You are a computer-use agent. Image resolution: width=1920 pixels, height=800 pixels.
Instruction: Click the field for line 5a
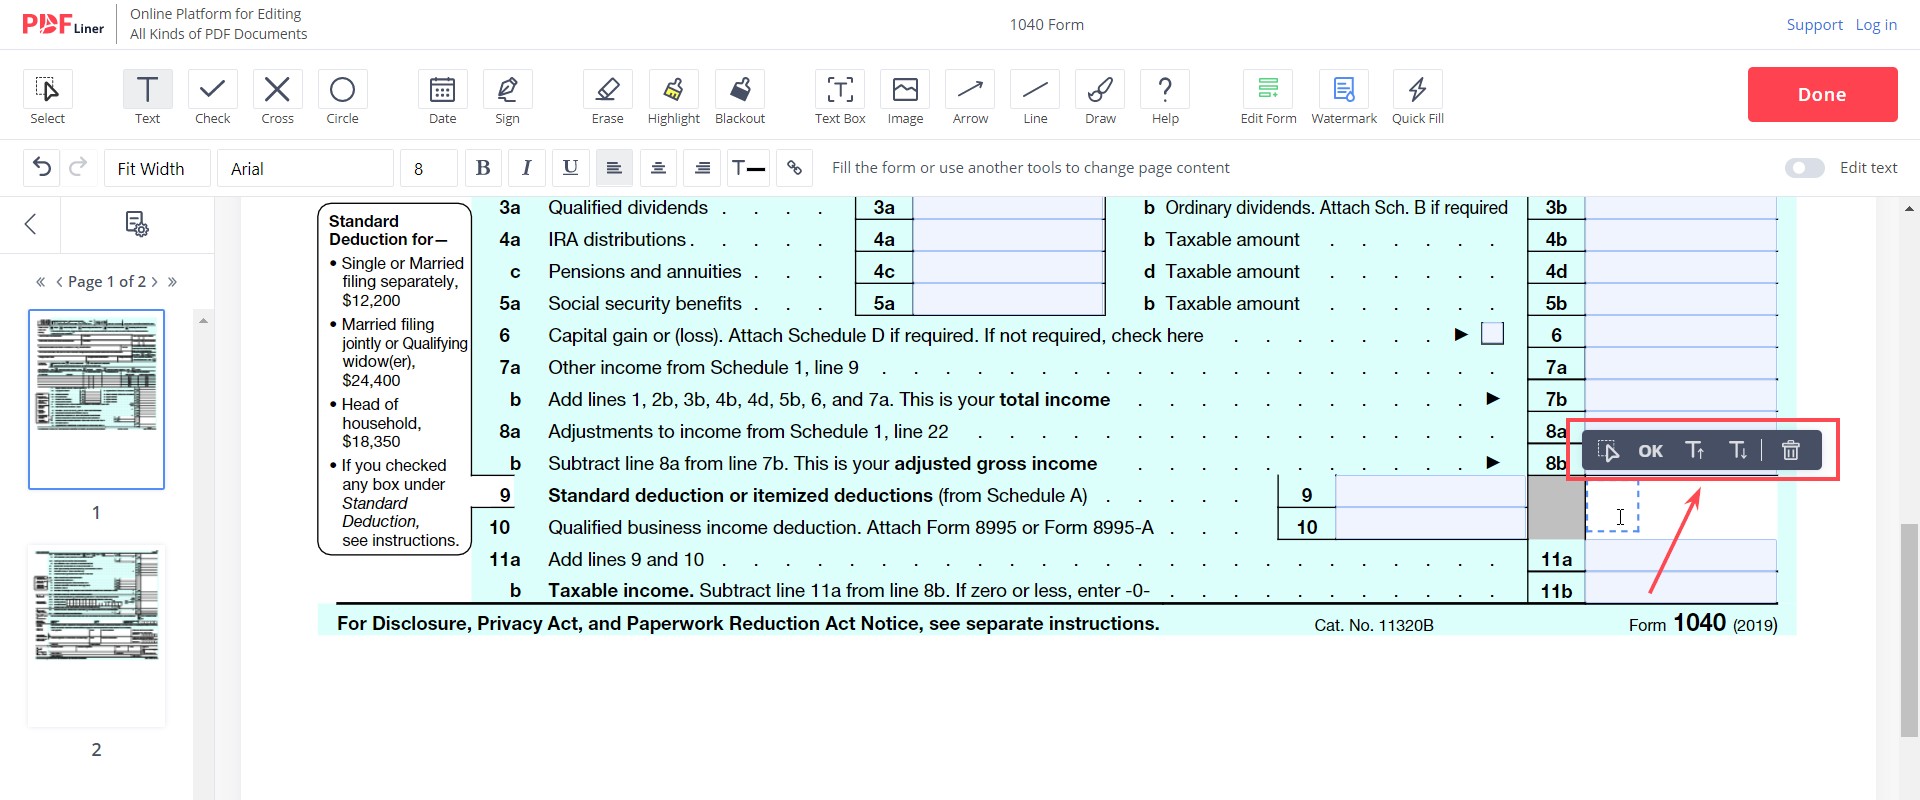pos(1008,300)
